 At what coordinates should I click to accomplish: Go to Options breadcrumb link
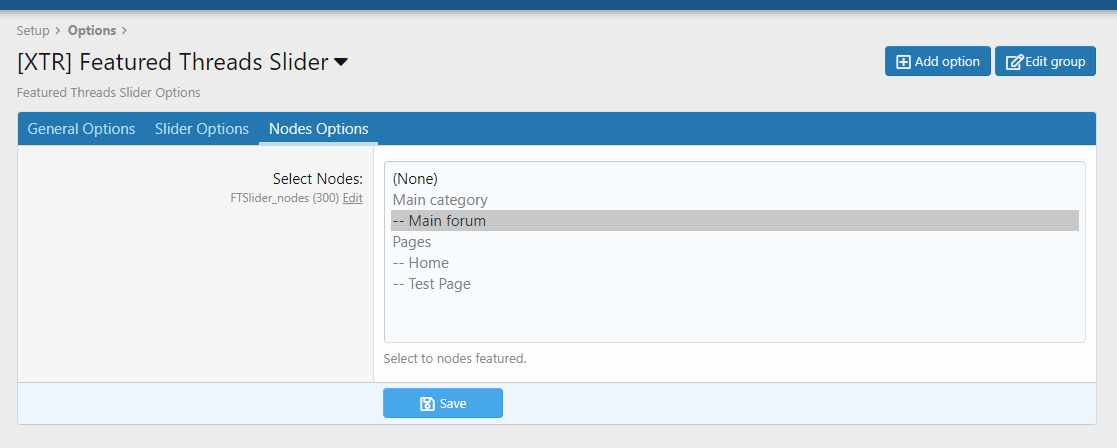tap(92, 31)
